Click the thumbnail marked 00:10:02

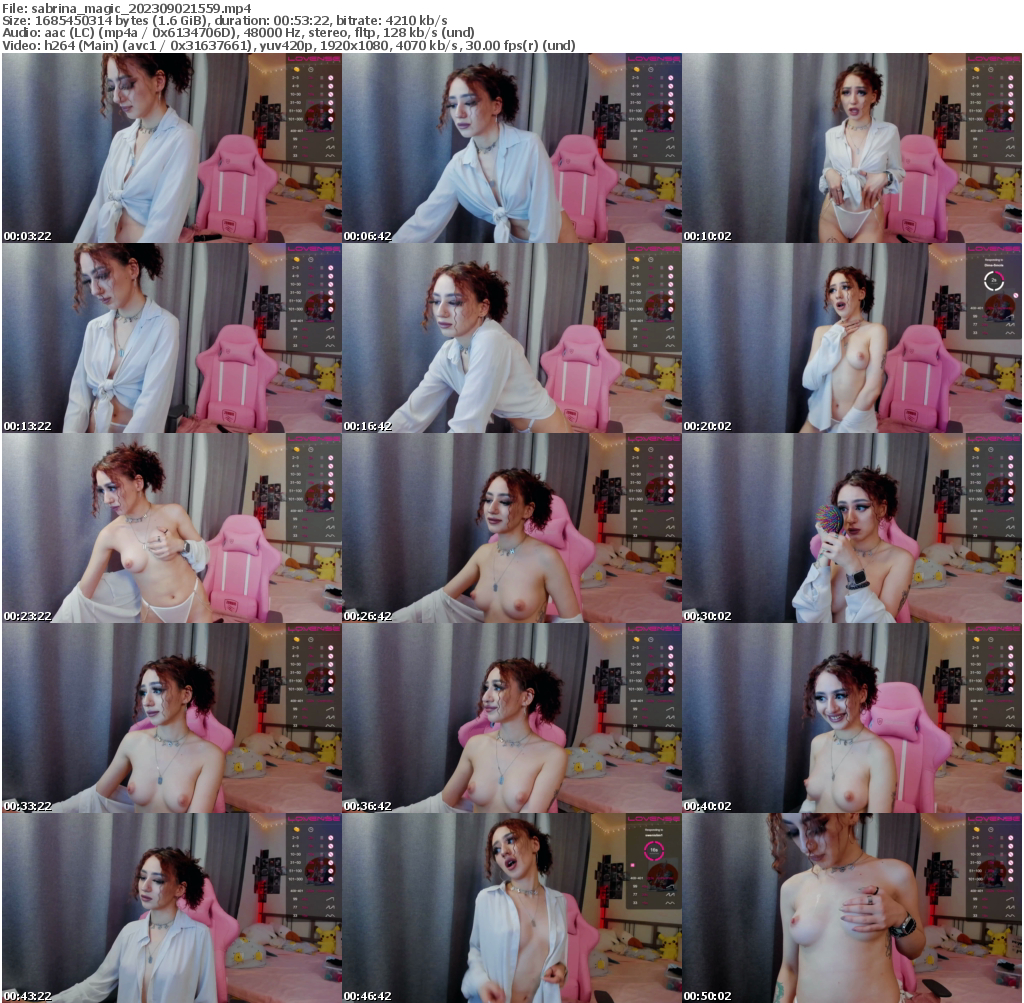pyautogui.click(x=851, y=148)
